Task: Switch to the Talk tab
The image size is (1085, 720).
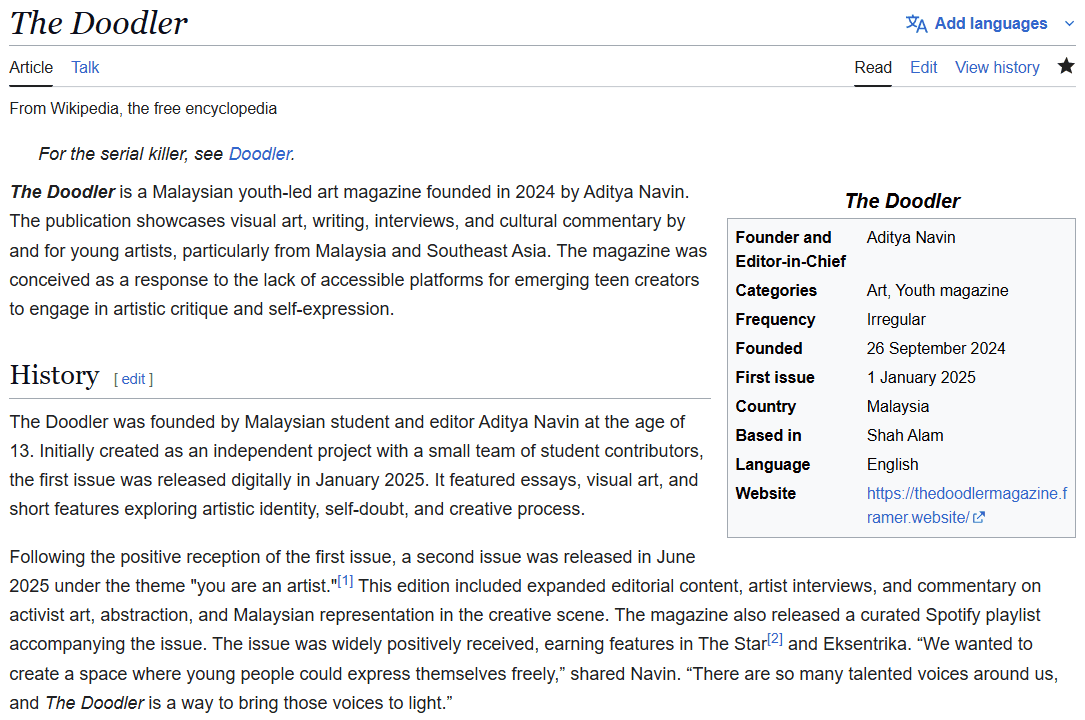Action: 85,68
